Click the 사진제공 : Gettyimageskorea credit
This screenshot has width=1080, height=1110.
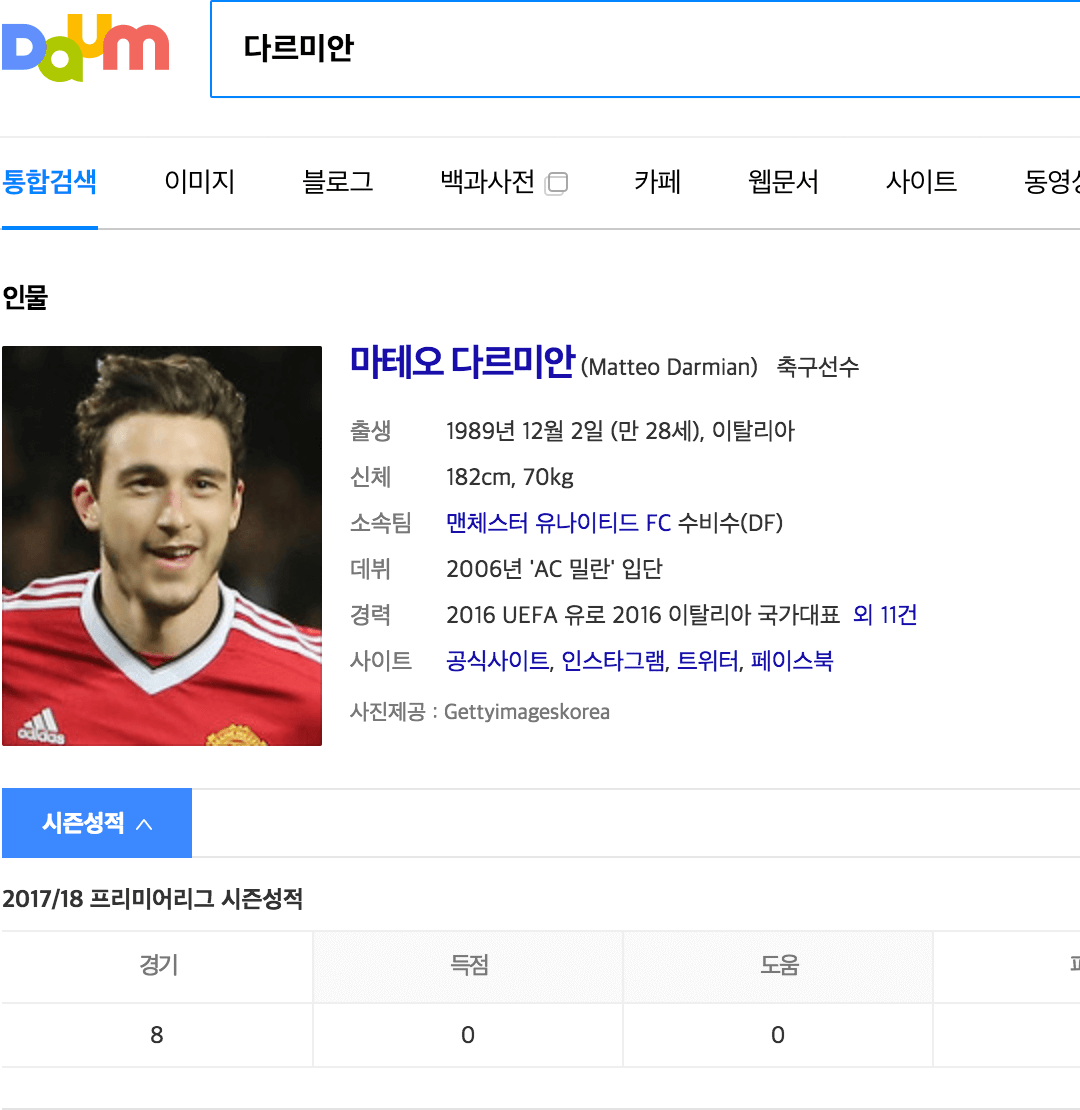(480, 711)
